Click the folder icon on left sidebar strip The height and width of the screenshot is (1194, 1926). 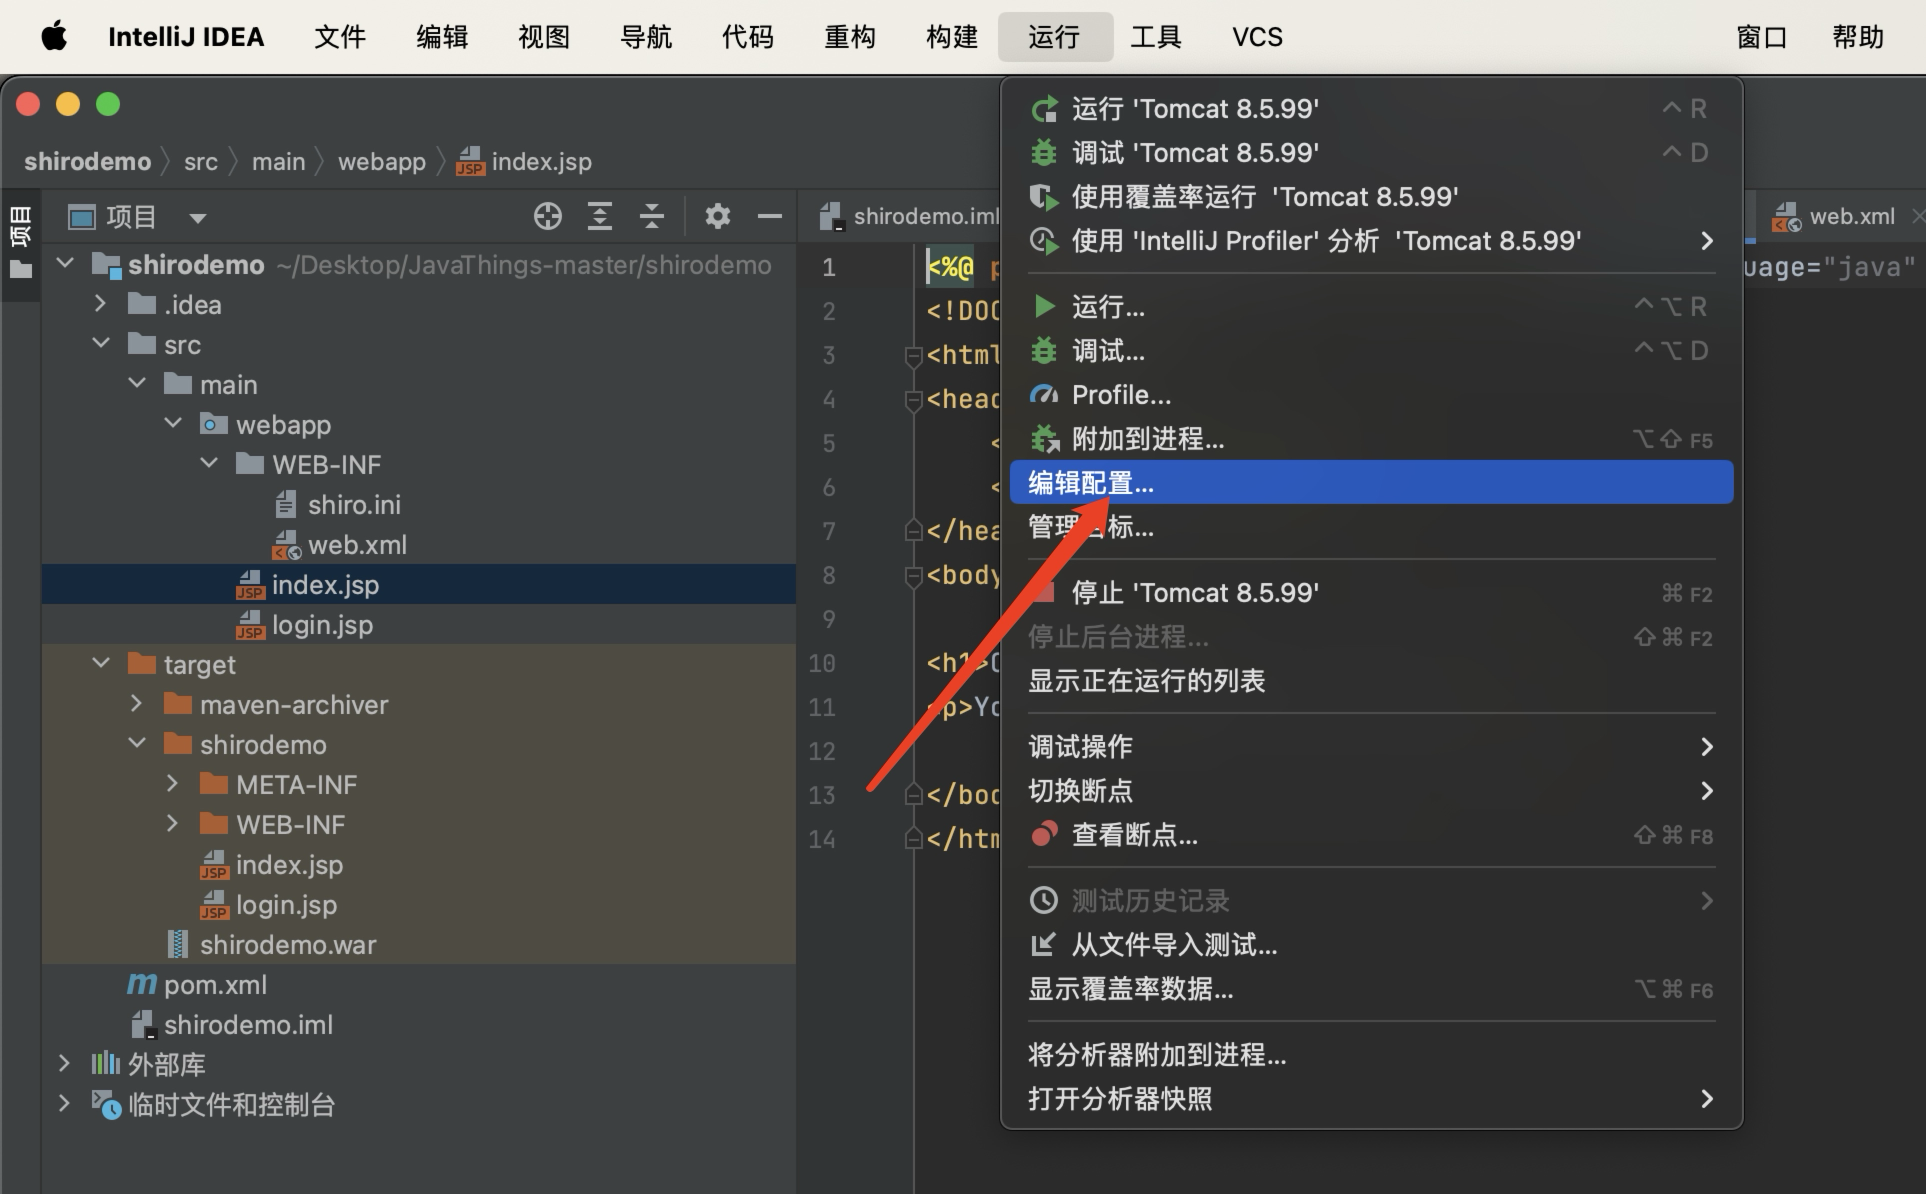[20, 269]
